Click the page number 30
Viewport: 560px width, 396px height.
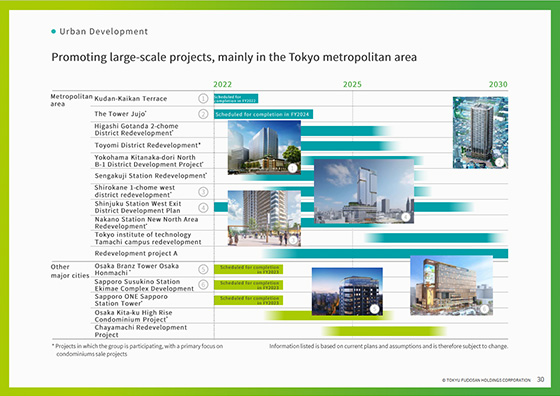[540, 380]
